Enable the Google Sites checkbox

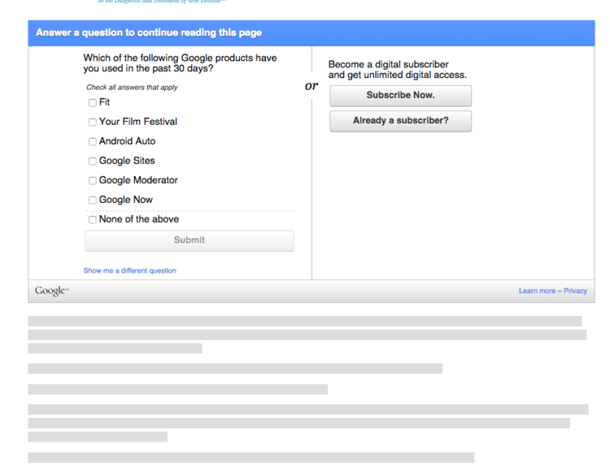click(x=92, y=161)
